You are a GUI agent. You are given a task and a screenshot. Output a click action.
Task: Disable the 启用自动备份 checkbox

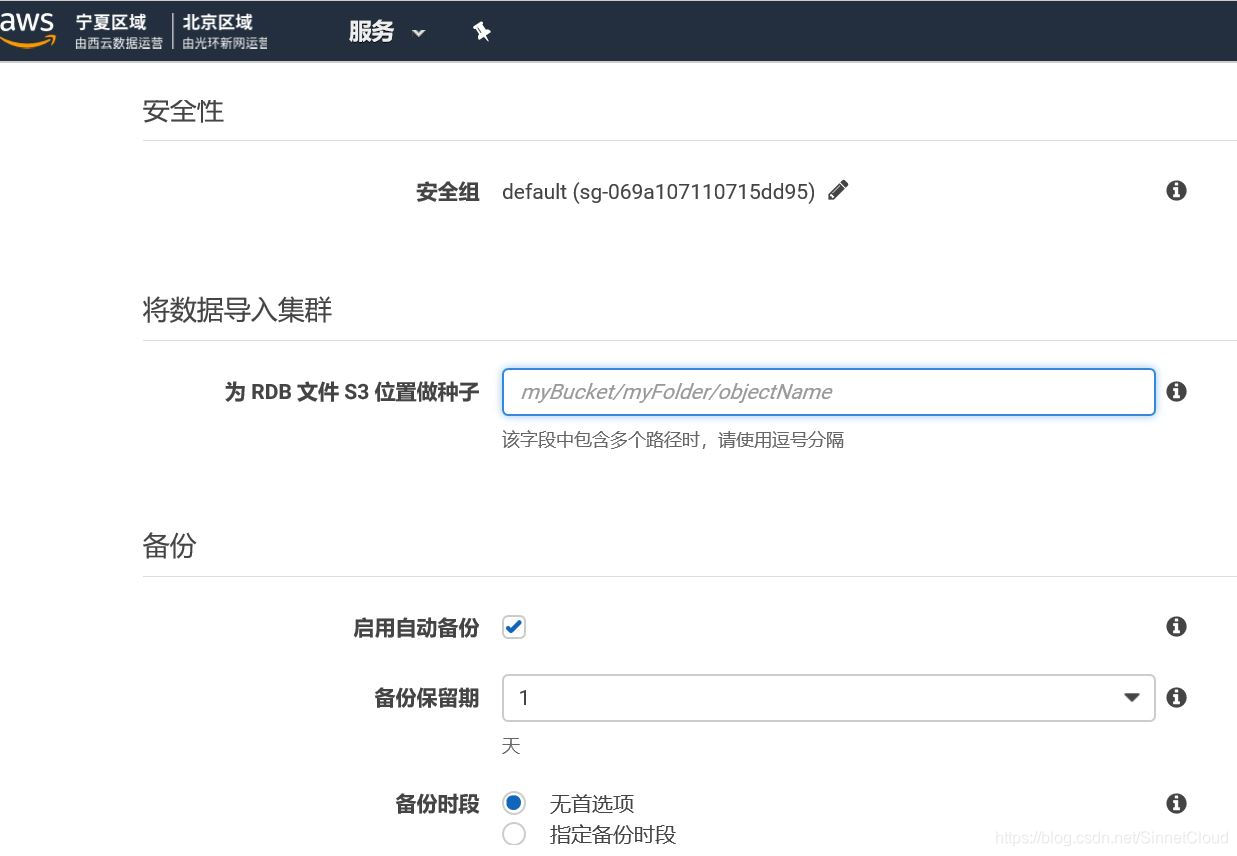[x=513, y=627]
